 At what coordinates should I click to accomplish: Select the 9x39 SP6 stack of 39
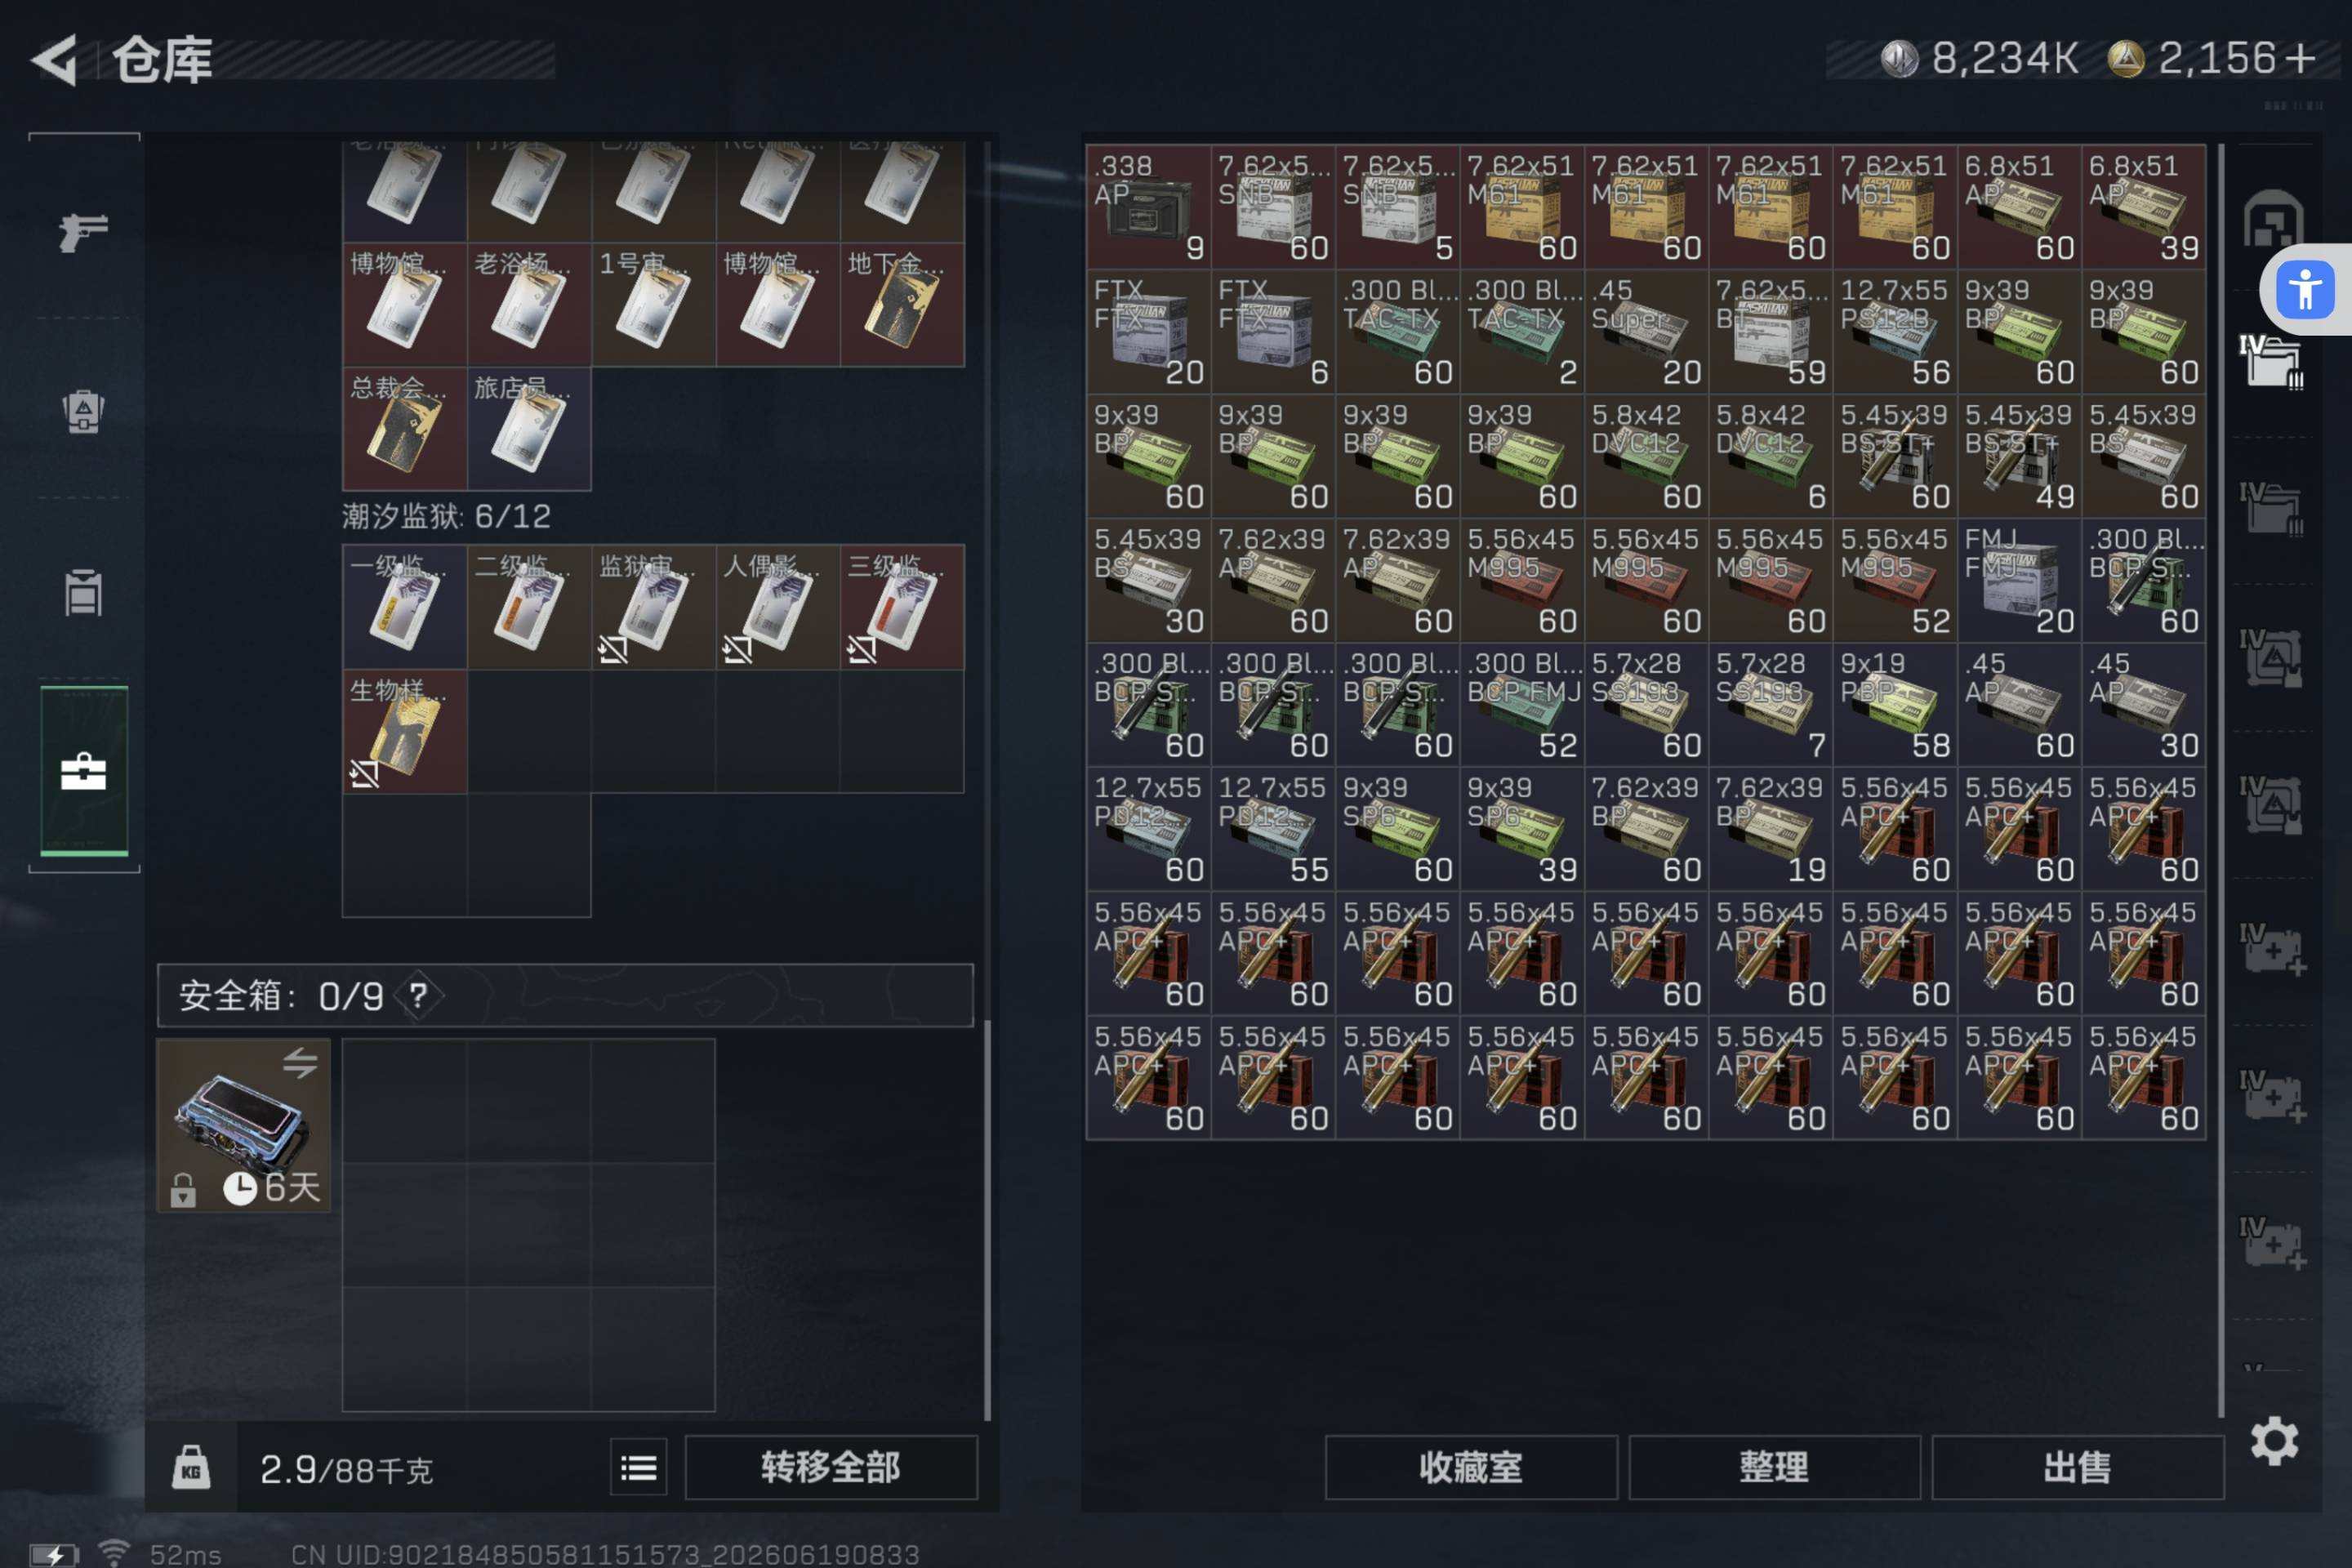[1522, 829]
